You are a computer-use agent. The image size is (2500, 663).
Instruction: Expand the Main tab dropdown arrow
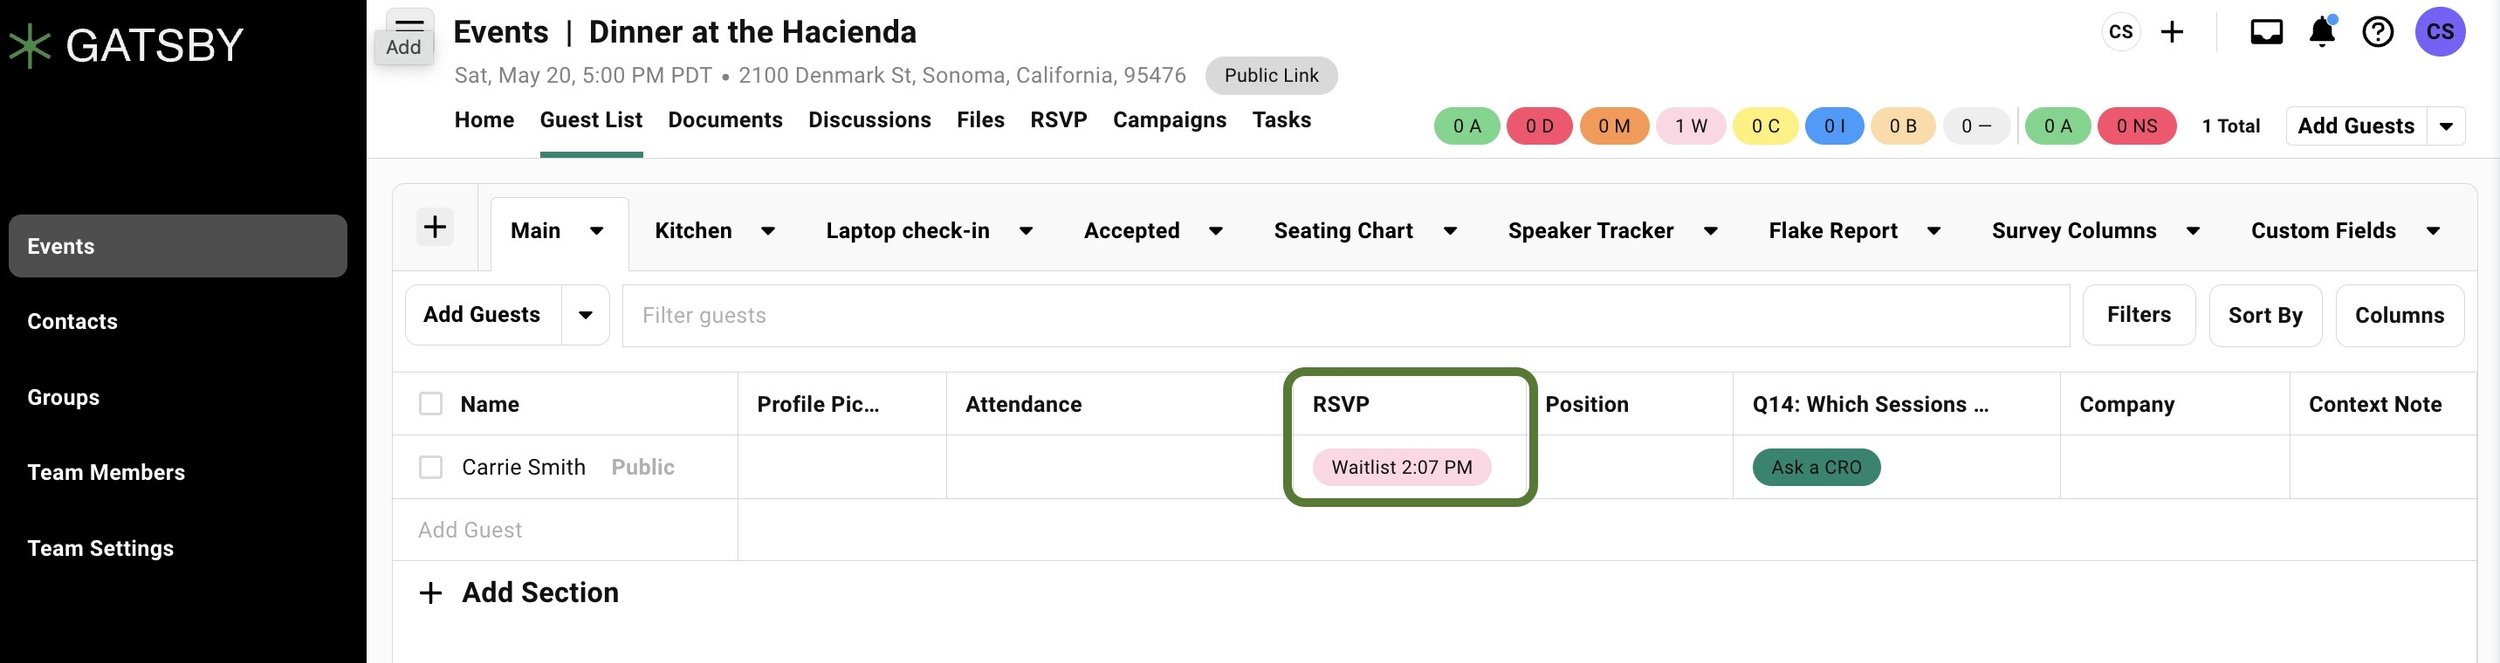click(596, 231)
